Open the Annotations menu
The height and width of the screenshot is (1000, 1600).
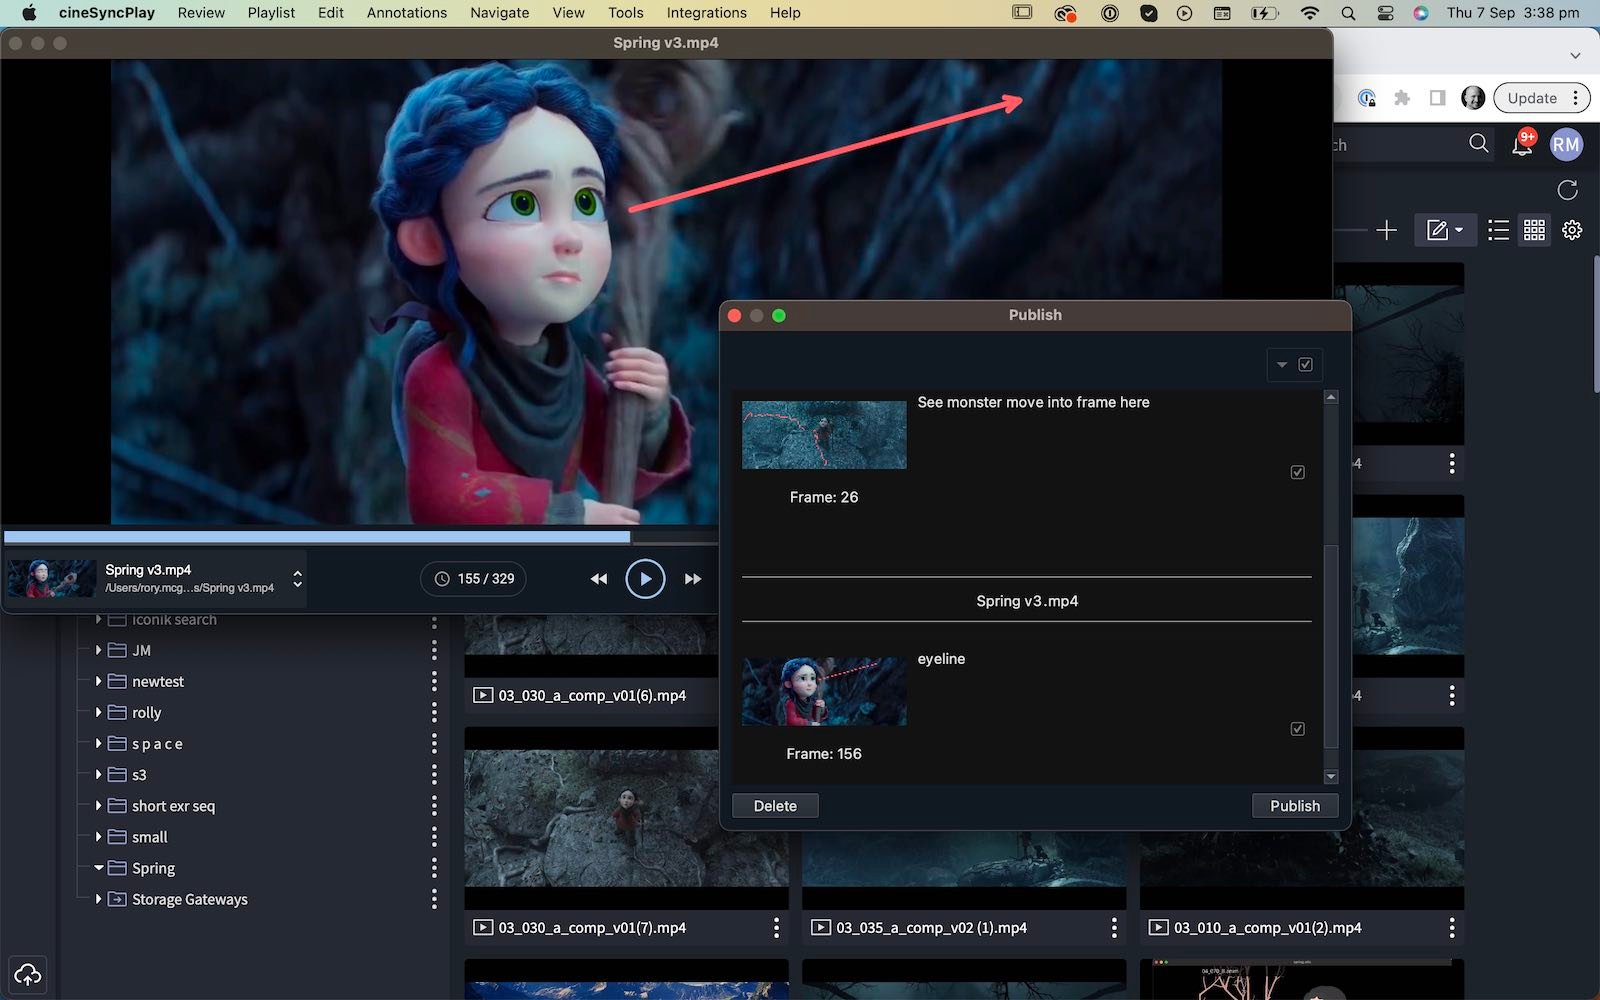pos(407,13)
